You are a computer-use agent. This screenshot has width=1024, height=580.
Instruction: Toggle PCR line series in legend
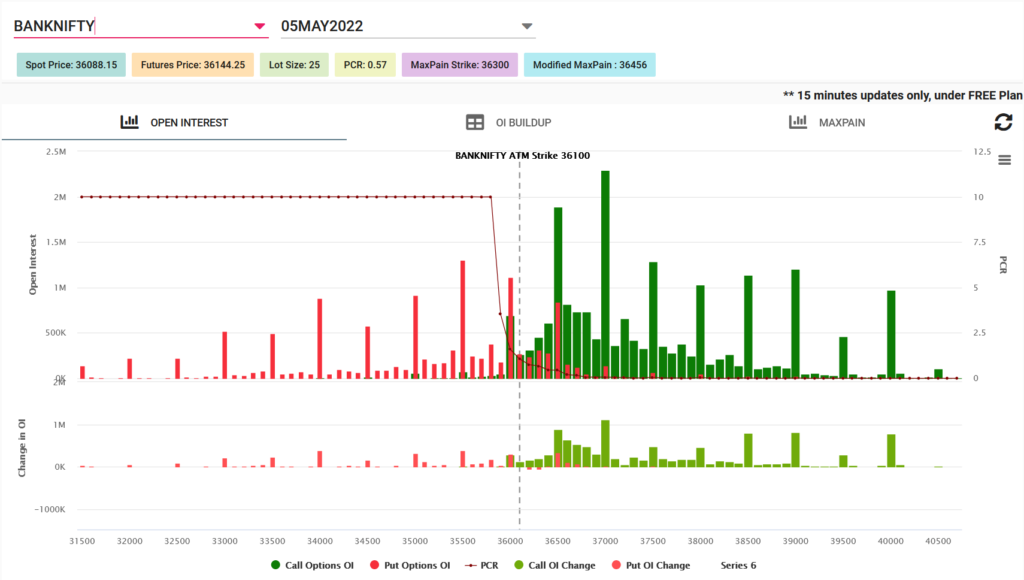[x=481, y=566]
